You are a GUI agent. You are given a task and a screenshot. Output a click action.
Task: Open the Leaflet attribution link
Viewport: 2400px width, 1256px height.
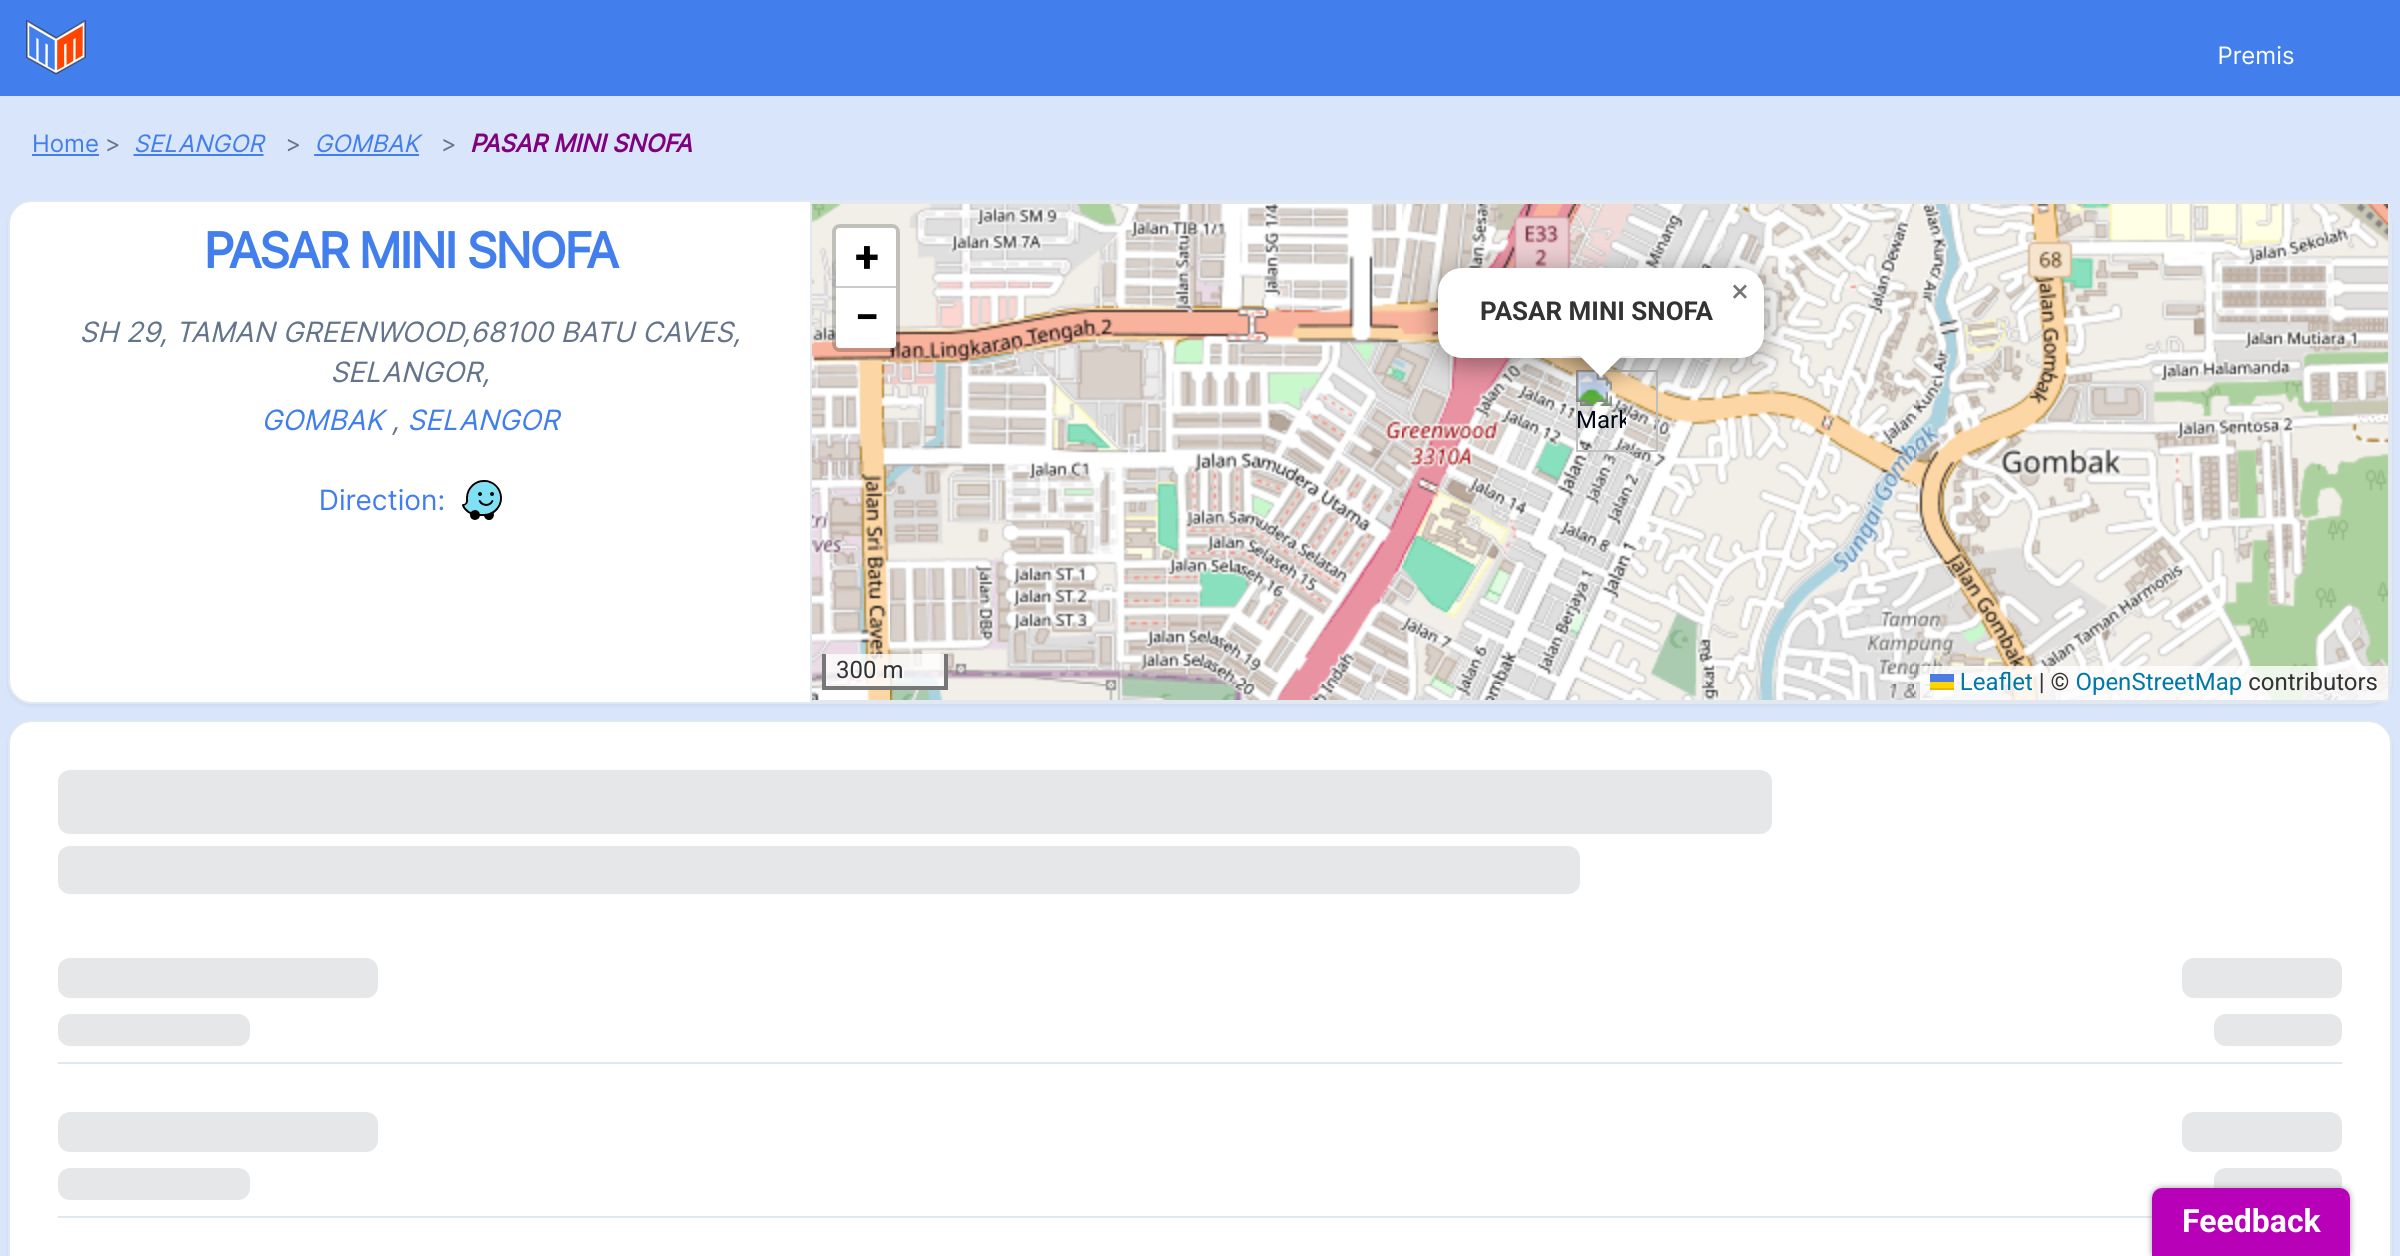pyautogui.click(x=1995, y=682)
